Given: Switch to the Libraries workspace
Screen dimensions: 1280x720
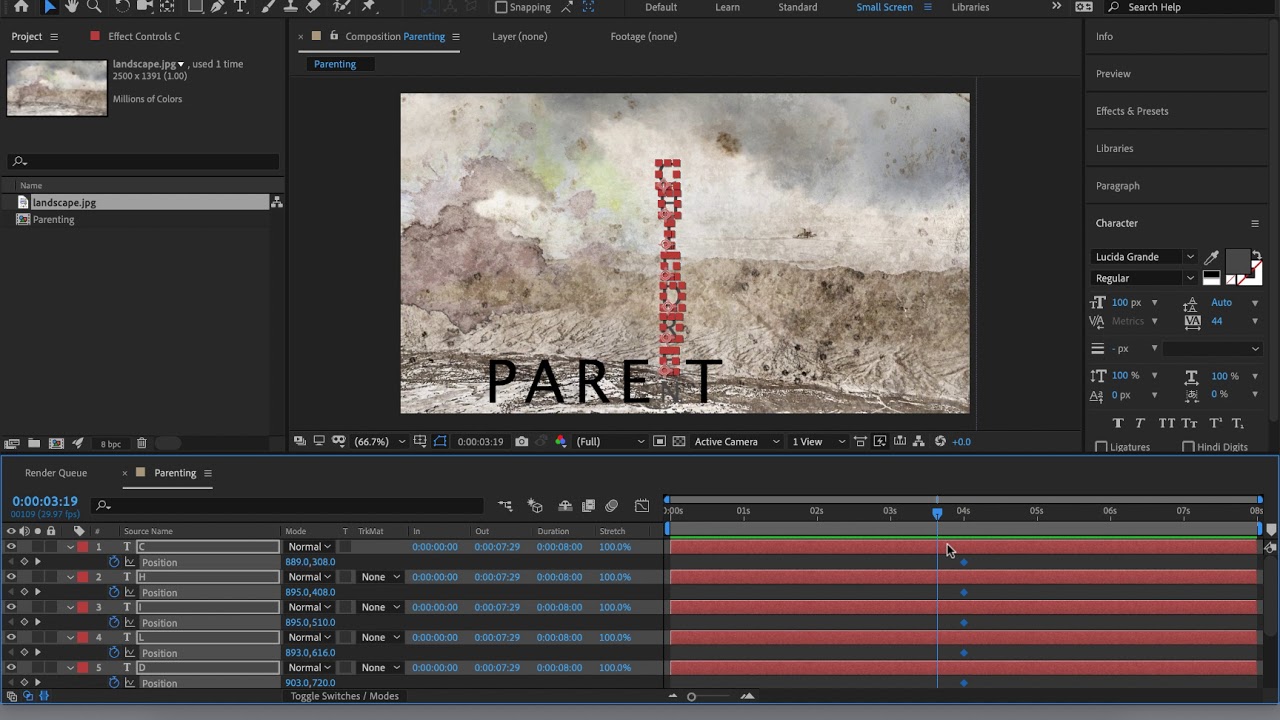Looking at the screenshot, I should [x=970, y=7].
